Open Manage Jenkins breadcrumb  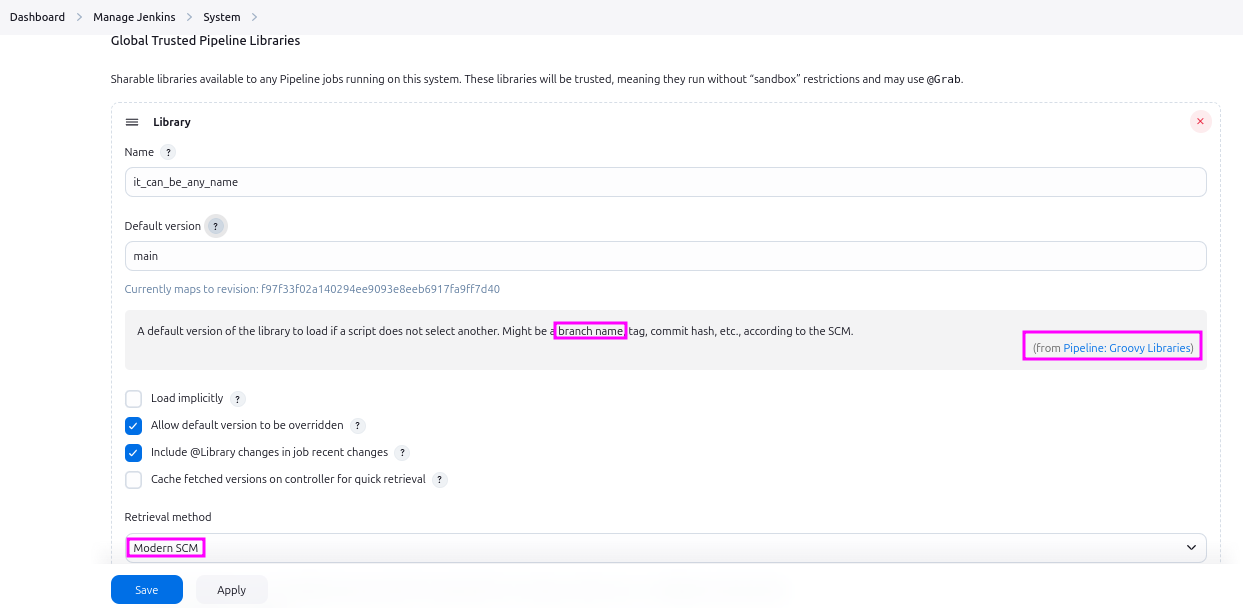[134, 17]
